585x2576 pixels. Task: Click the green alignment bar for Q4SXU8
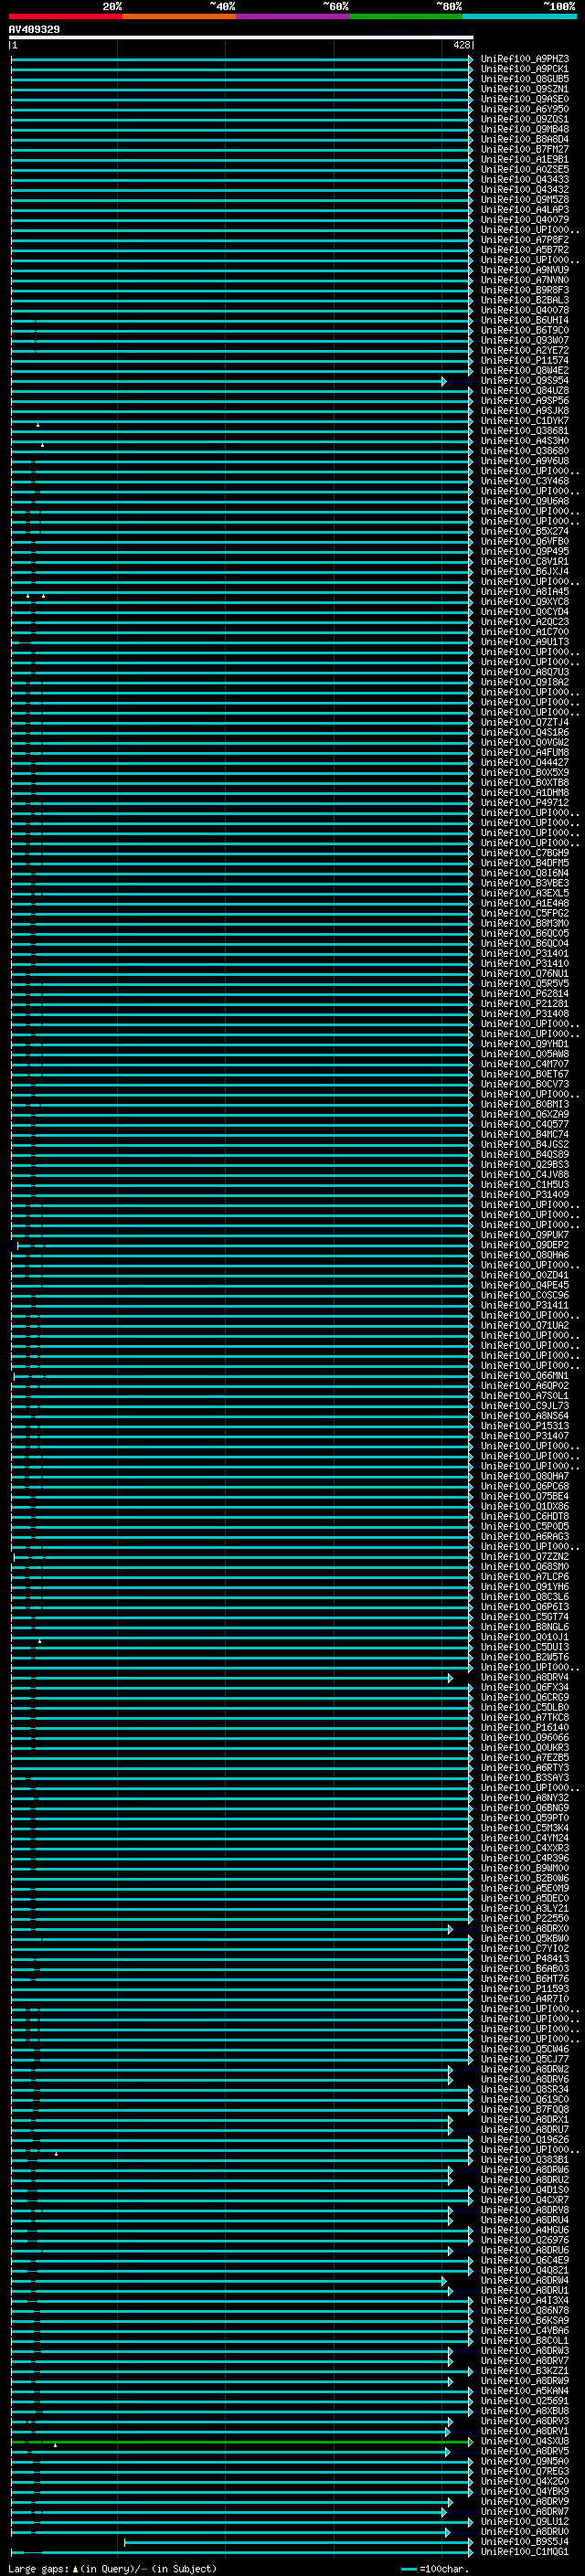coord(241,2442)
